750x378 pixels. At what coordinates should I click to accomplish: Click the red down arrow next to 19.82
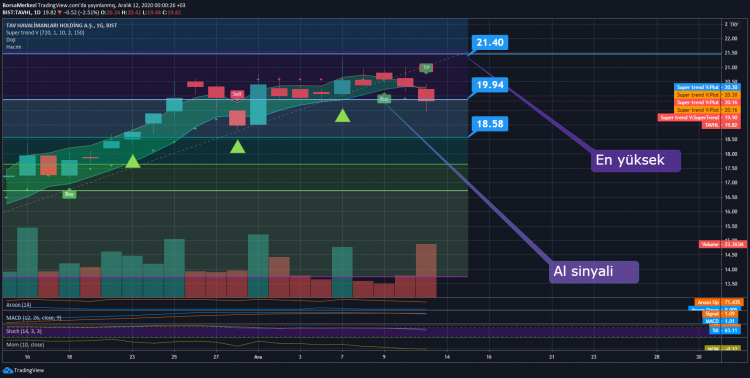pos(59,11)
